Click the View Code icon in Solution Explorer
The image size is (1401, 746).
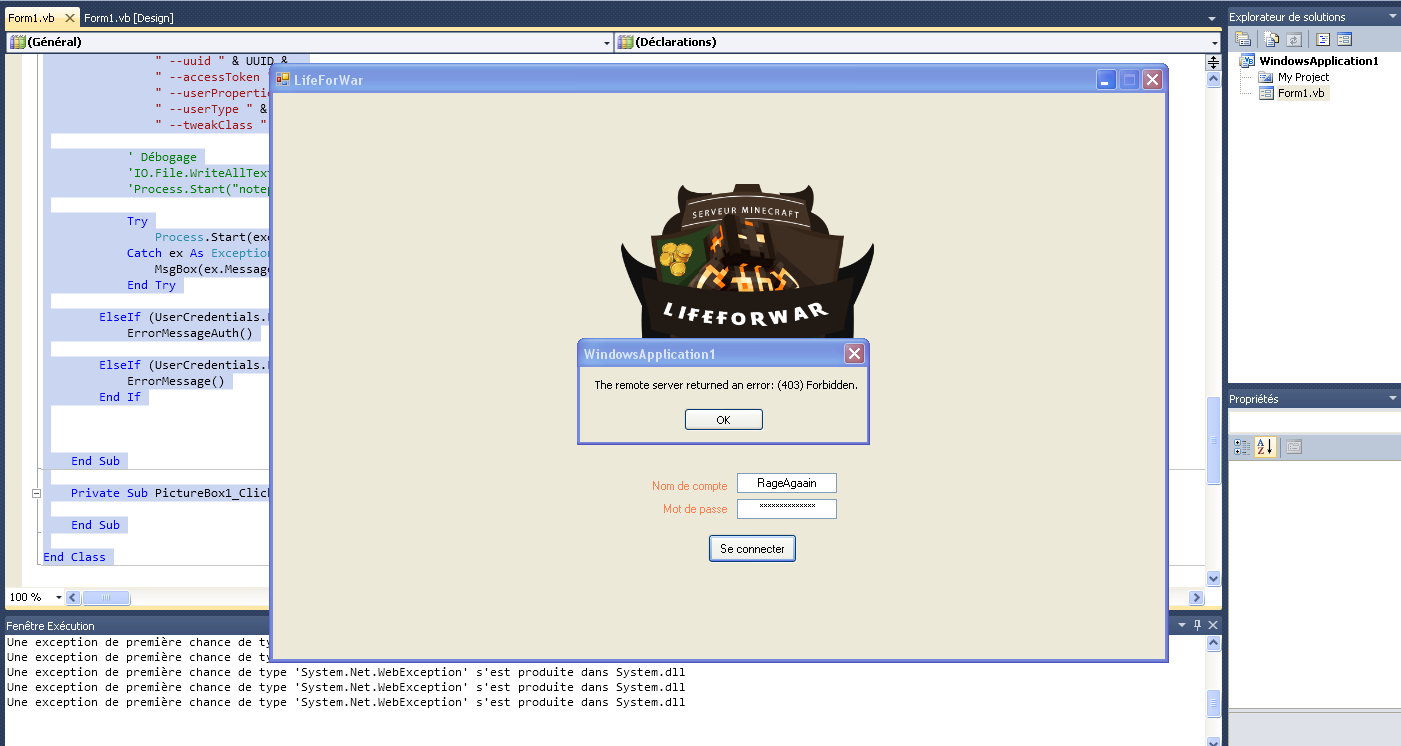click(x=1323, y=39)
